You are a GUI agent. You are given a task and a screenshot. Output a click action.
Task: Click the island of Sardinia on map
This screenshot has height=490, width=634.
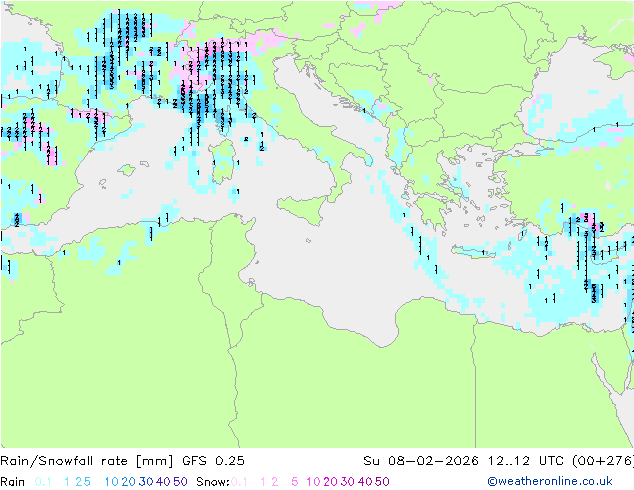coord(223,162)
